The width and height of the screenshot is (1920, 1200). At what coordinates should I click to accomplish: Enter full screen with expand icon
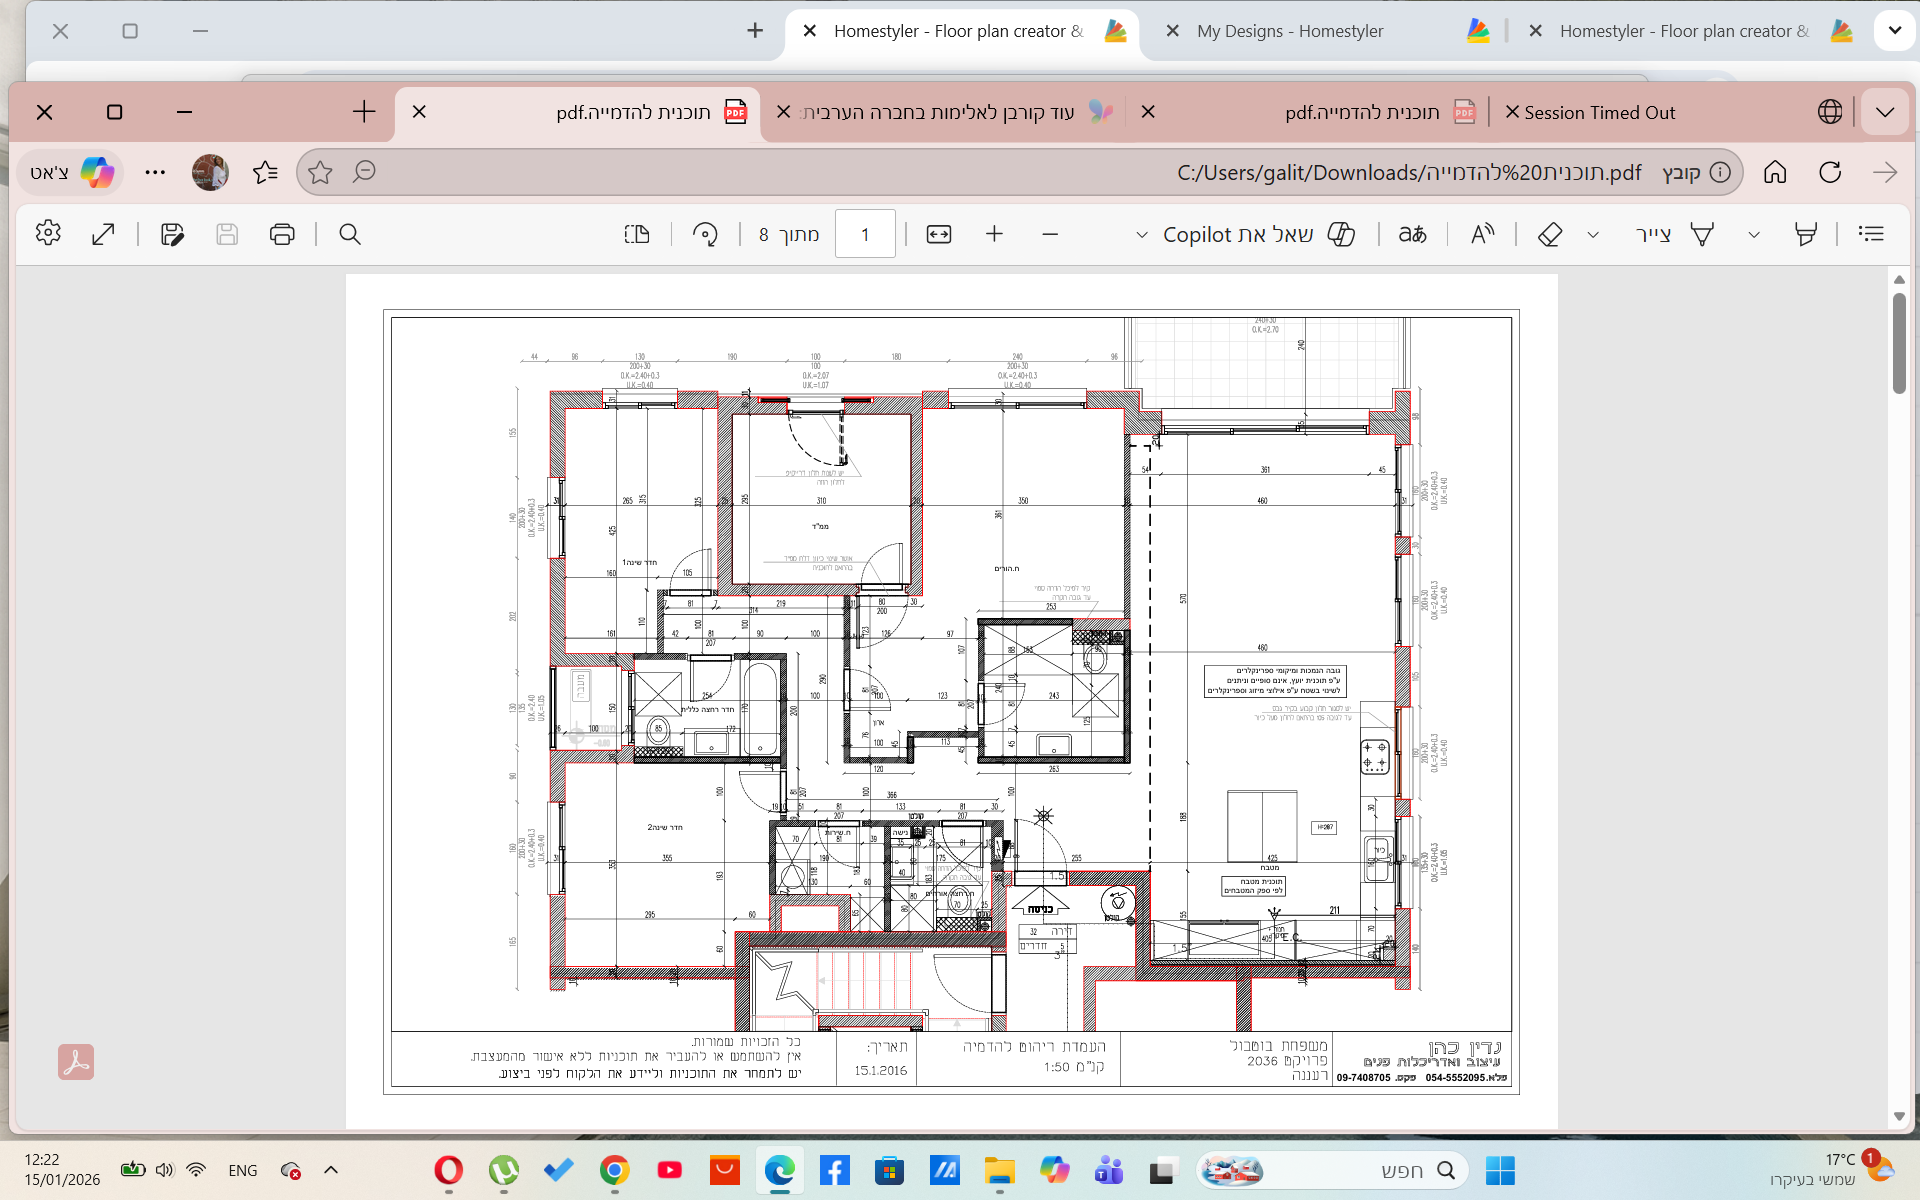[103, 234]
